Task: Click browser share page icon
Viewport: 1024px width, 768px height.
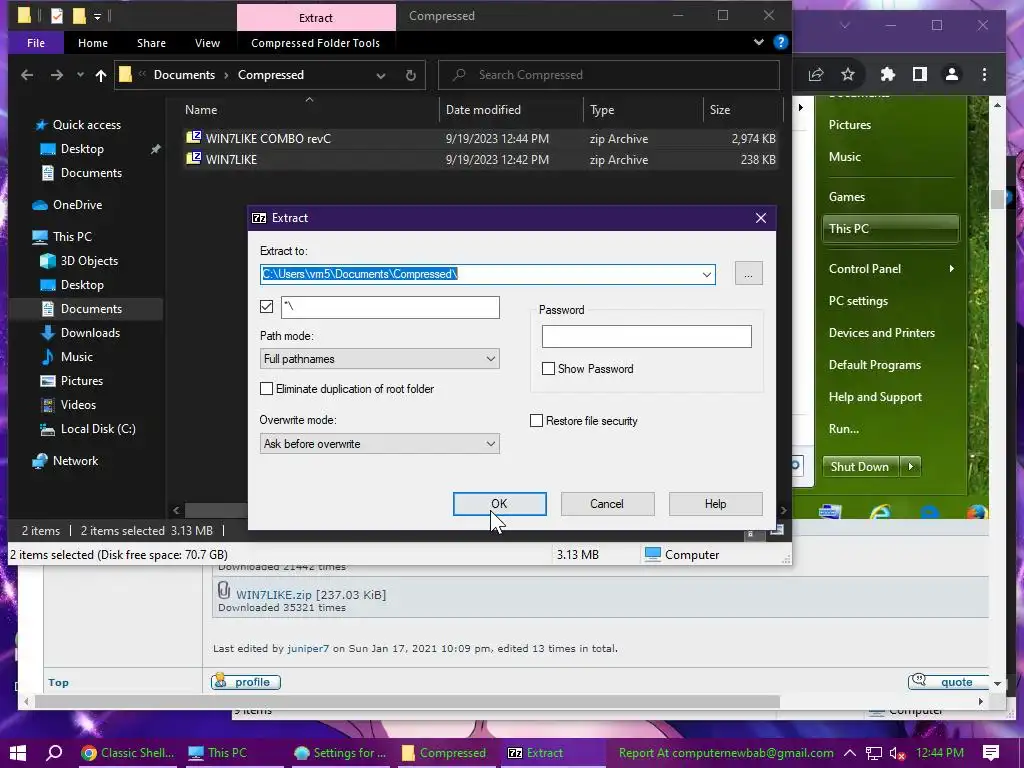Action: coord(816,74)
